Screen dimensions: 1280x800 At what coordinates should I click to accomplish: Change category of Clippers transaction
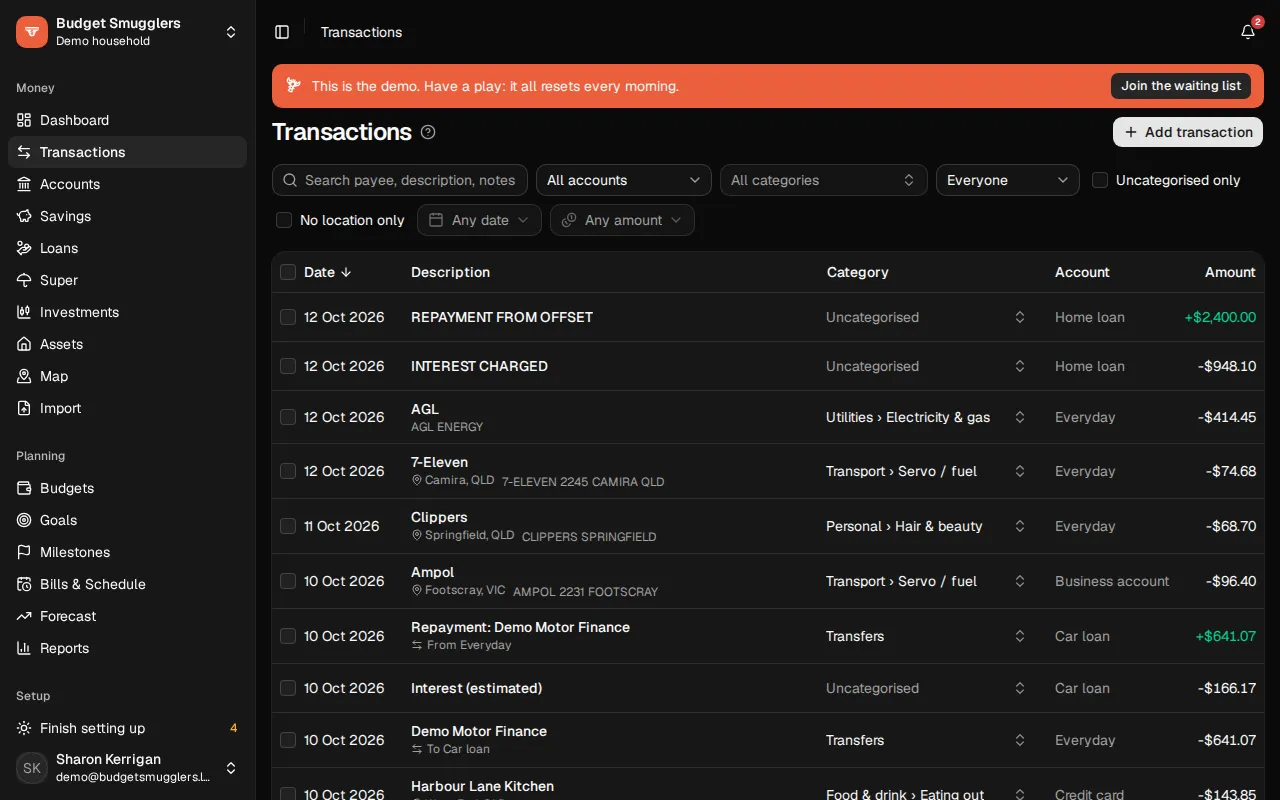click(926, 526)
